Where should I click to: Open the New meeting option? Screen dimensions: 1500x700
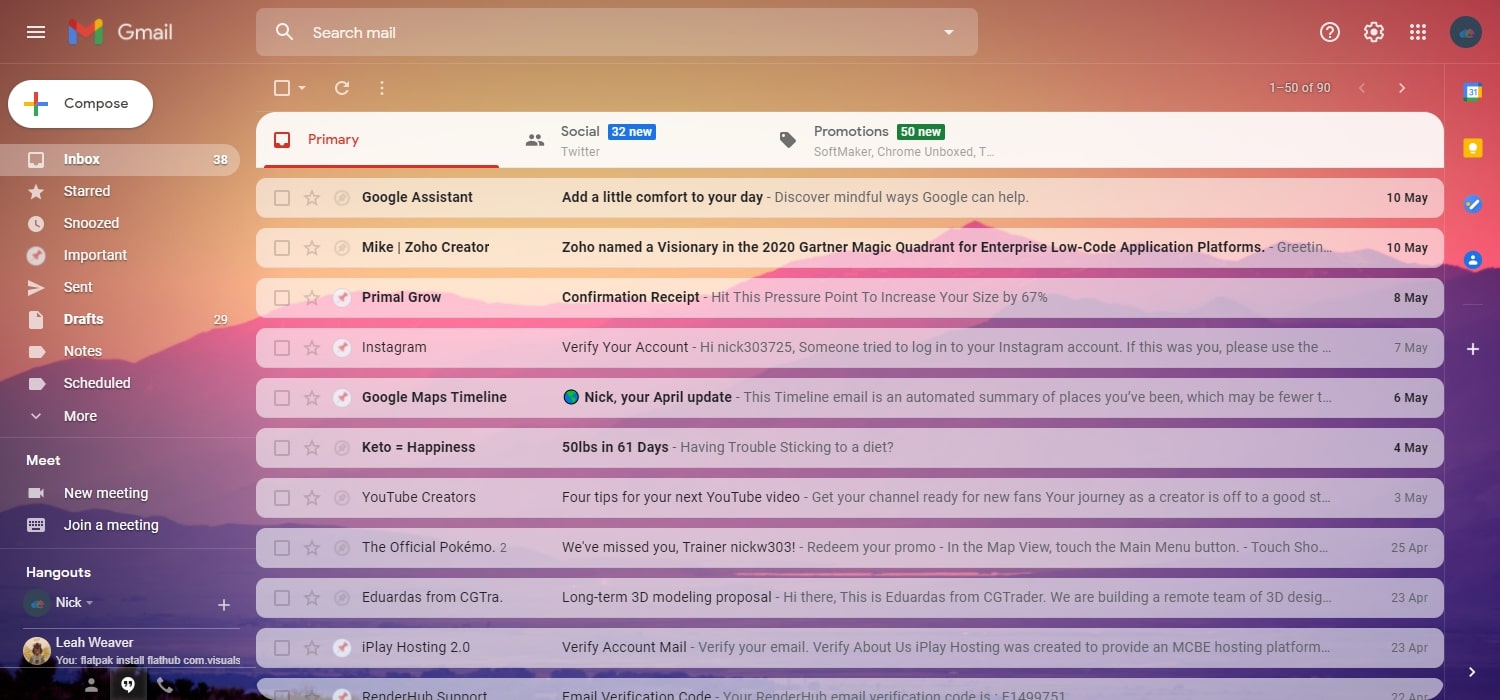[x=106, y=492]
